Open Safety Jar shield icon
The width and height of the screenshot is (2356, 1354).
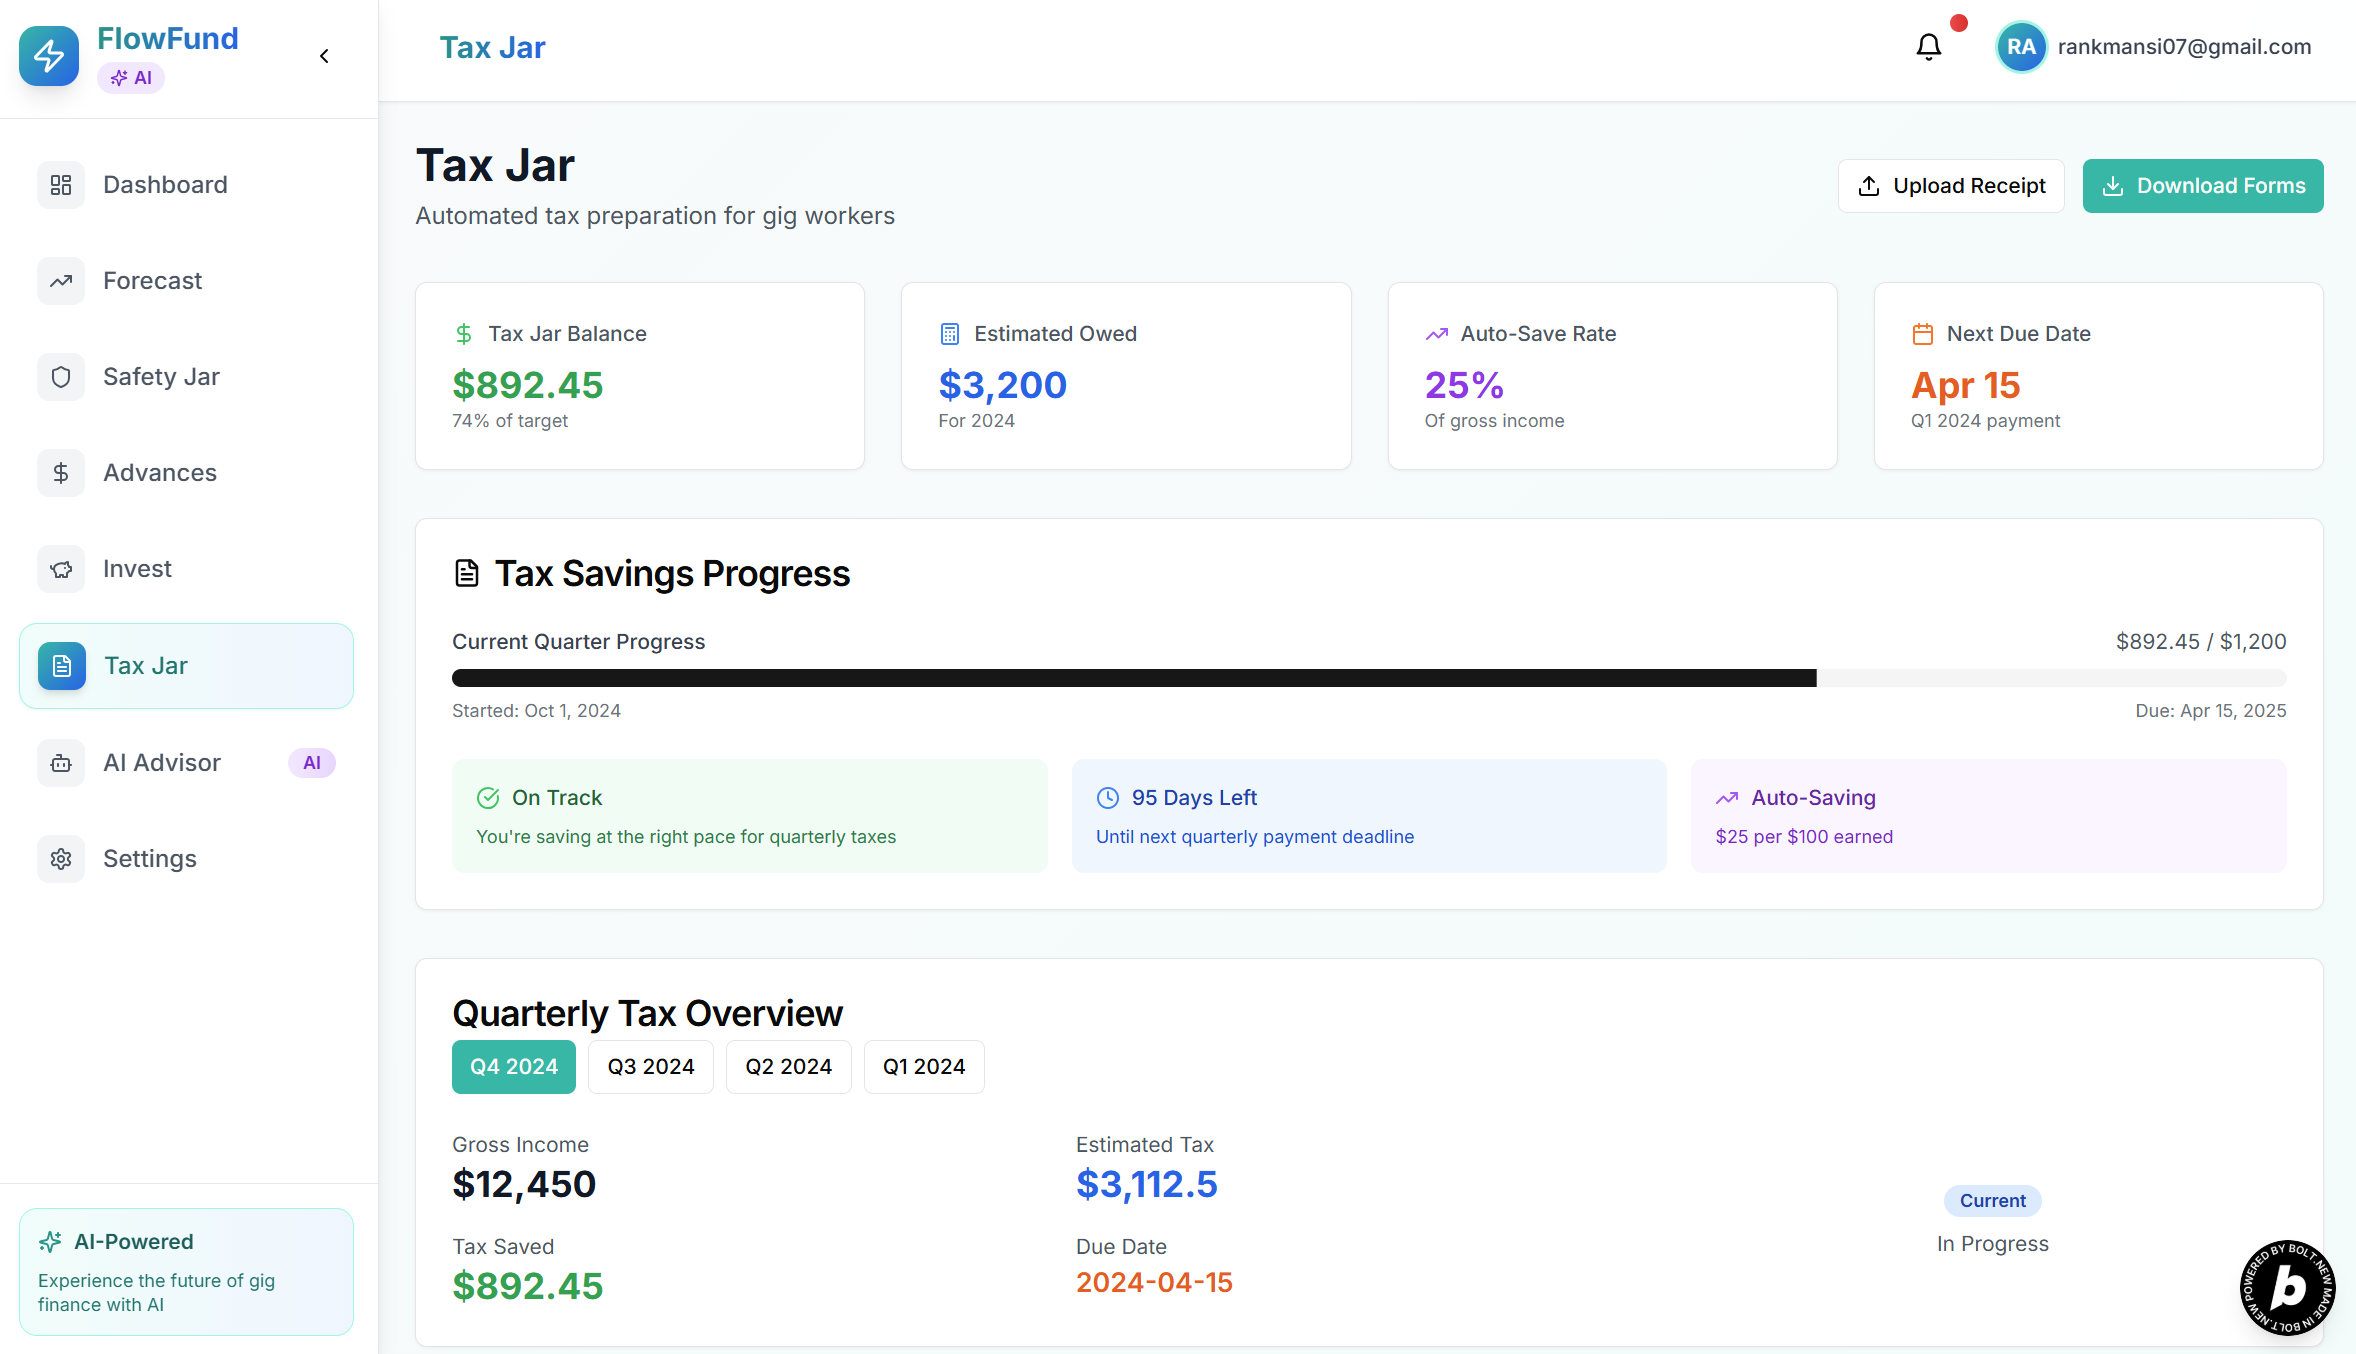click(x=61, y=377)
